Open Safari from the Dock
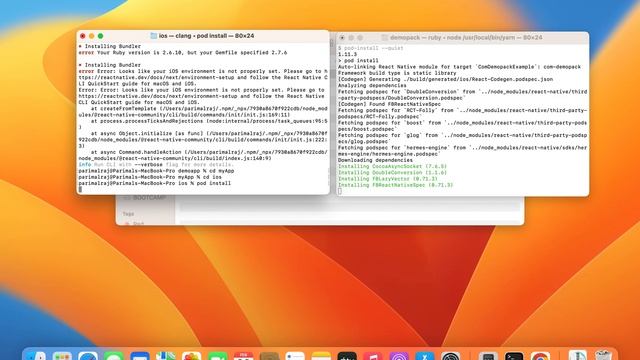This screenshot has width=640, height=360. tap(88, 356)
